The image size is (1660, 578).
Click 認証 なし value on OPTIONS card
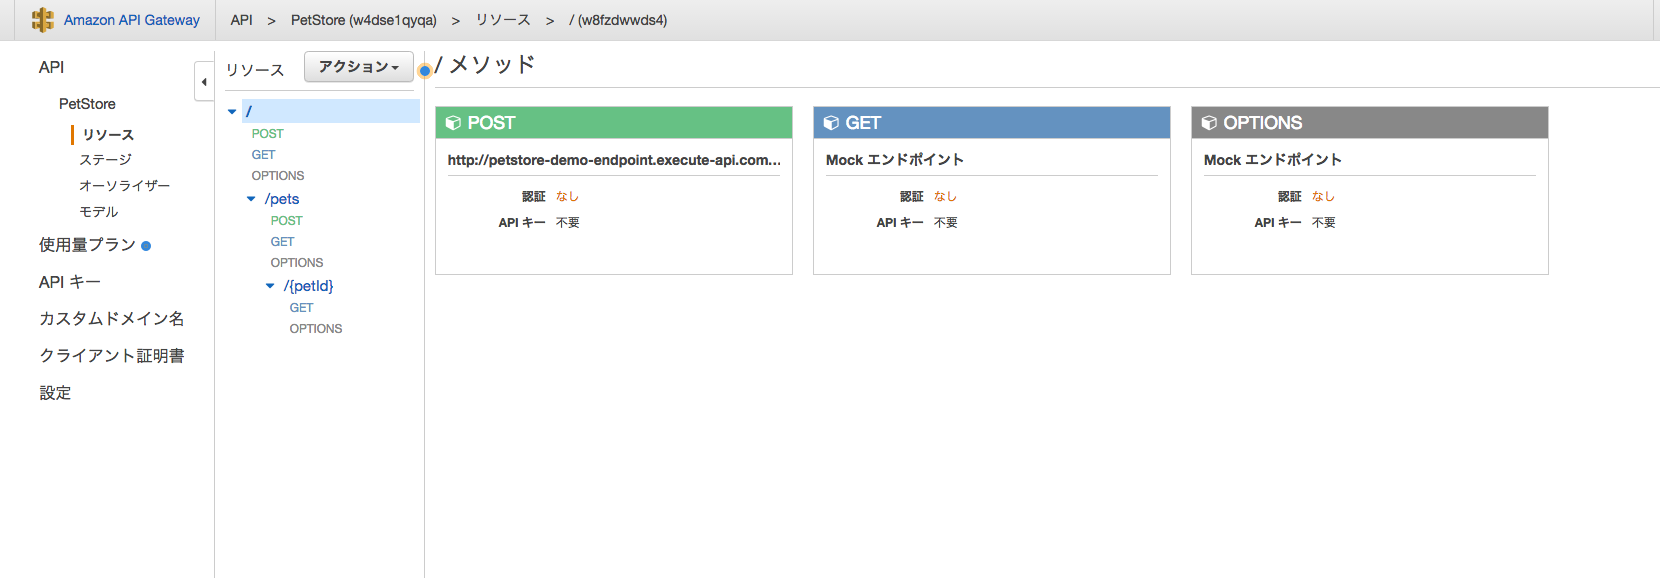point(1323,197)
